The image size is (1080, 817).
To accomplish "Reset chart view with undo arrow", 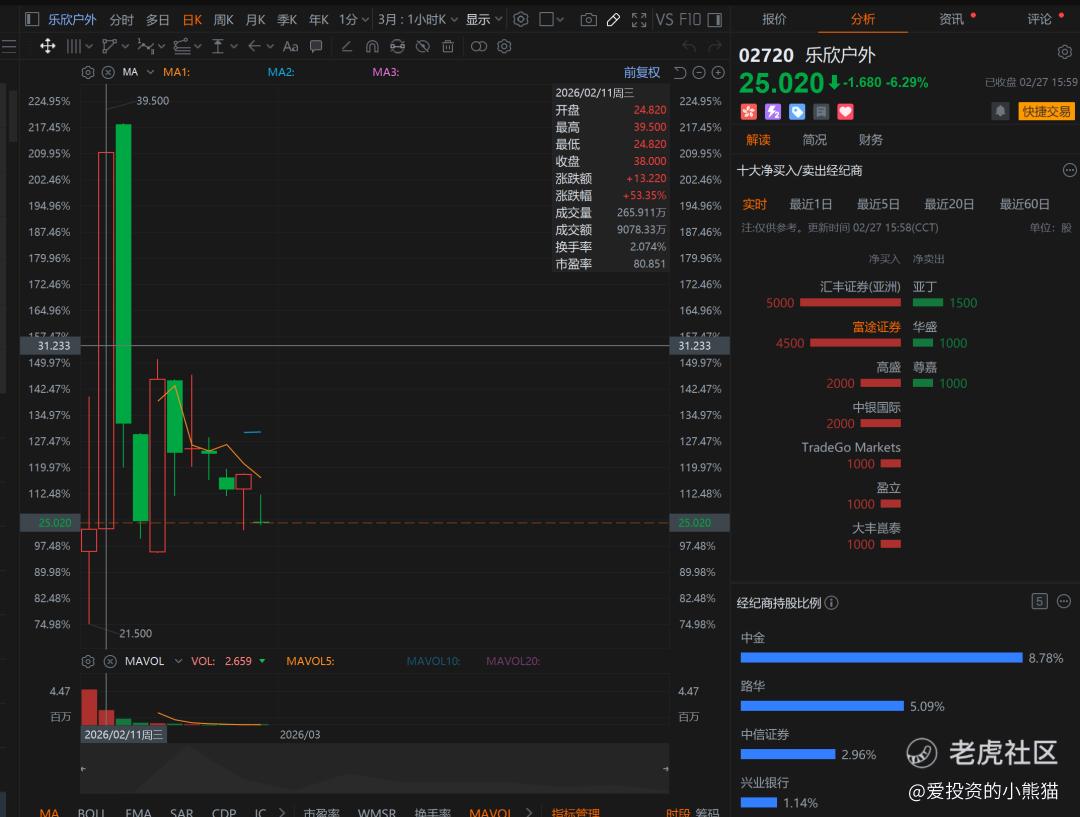I will (680, 72).
